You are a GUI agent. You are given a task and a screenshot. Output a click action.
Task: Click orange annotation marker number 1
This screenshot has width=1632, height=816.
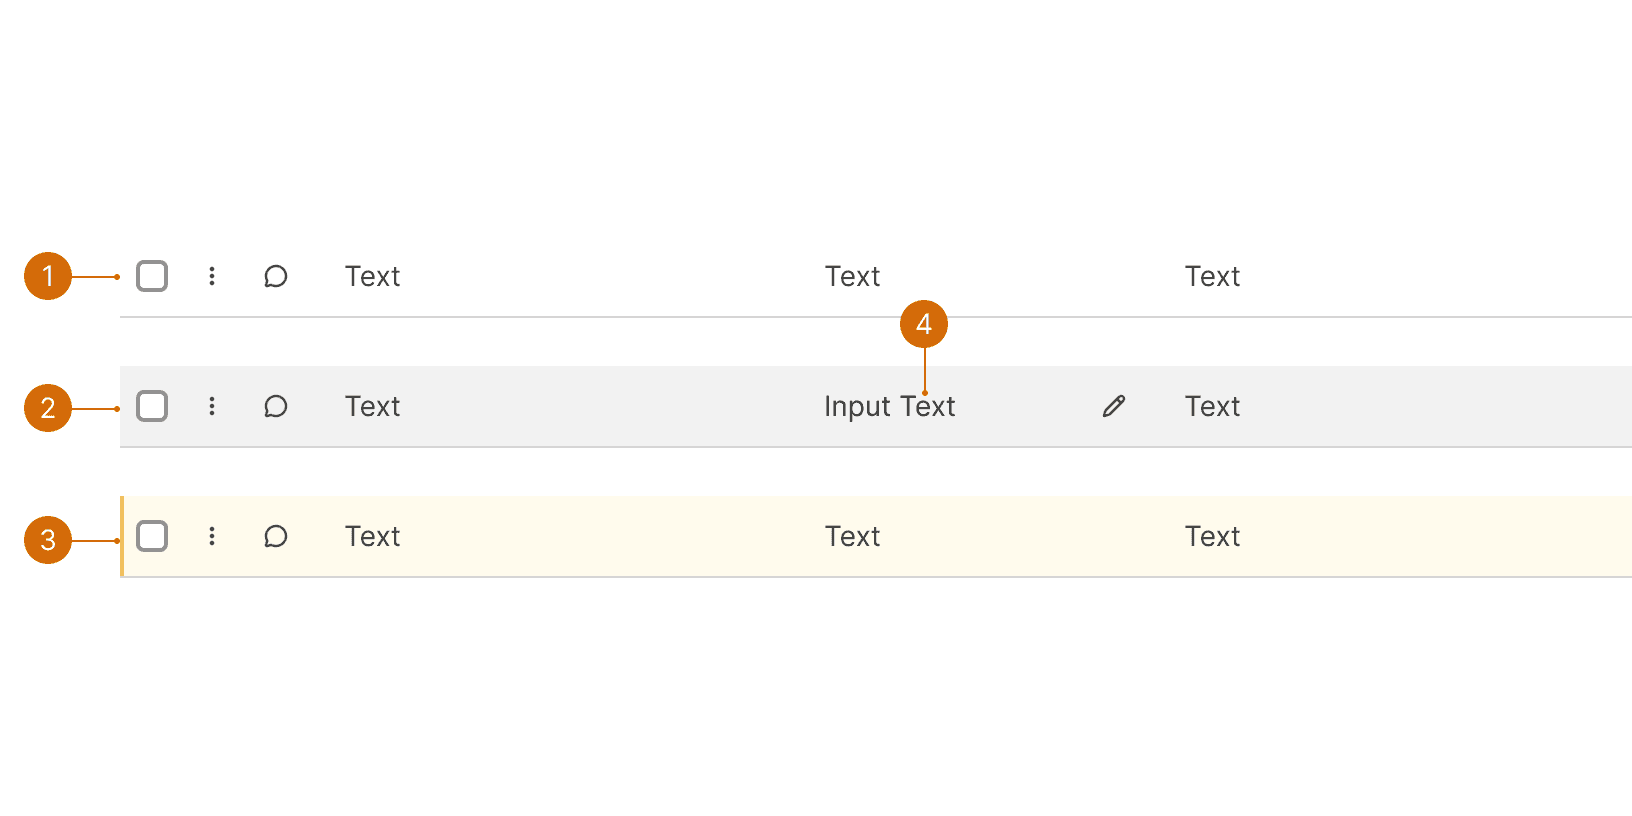tap(48, 276)
